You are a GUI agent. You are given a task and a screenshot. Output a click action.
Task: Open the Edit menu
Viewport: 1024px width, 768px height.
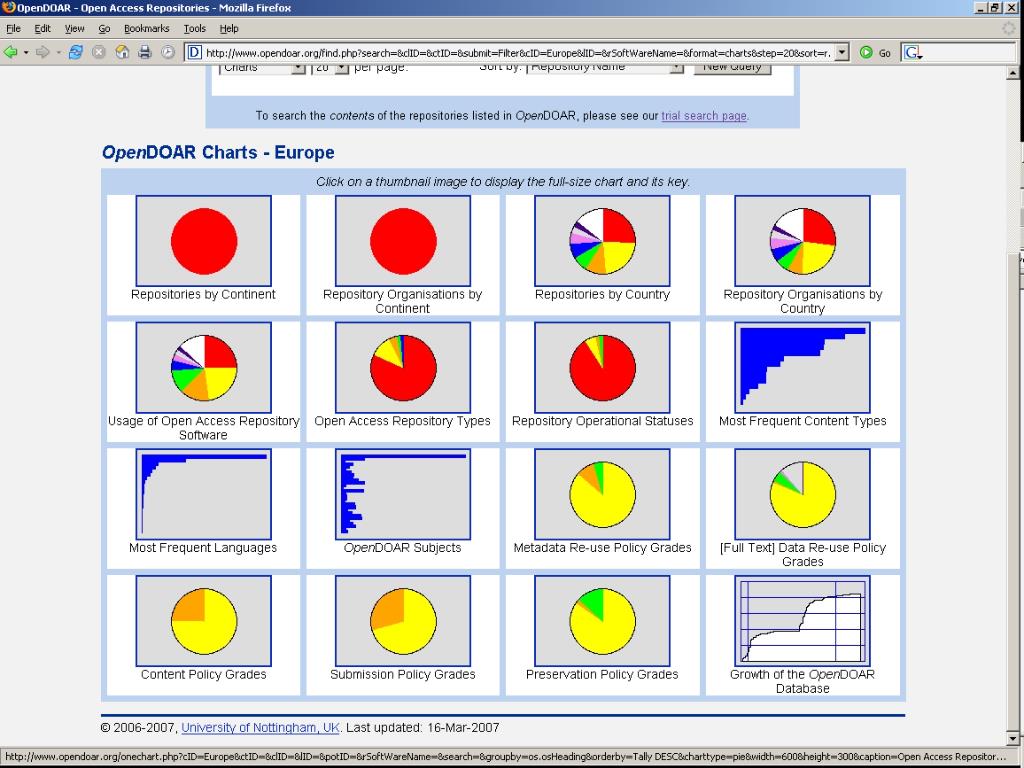42,29
